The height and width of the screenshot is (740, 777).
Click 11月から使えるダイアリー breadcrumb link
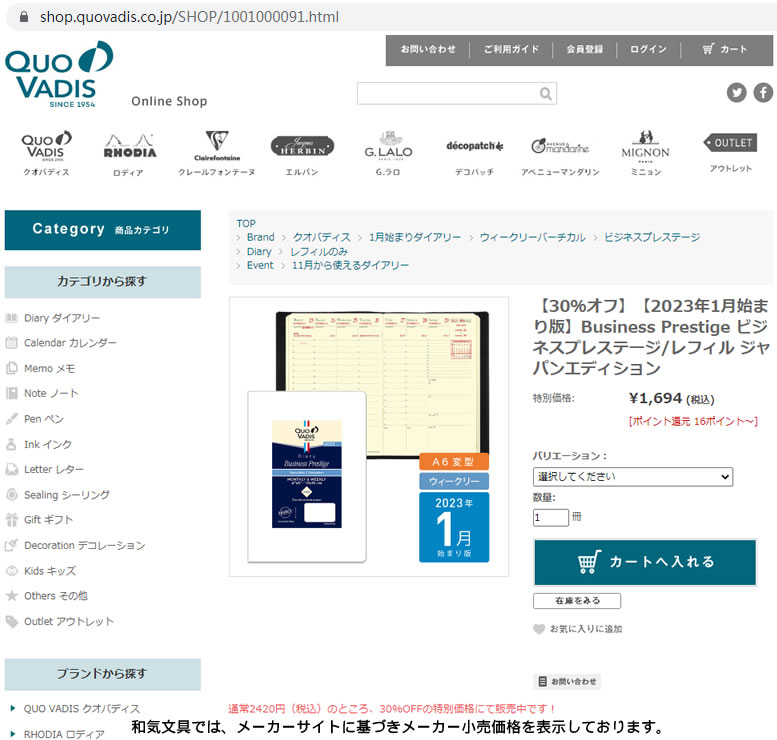350,266
